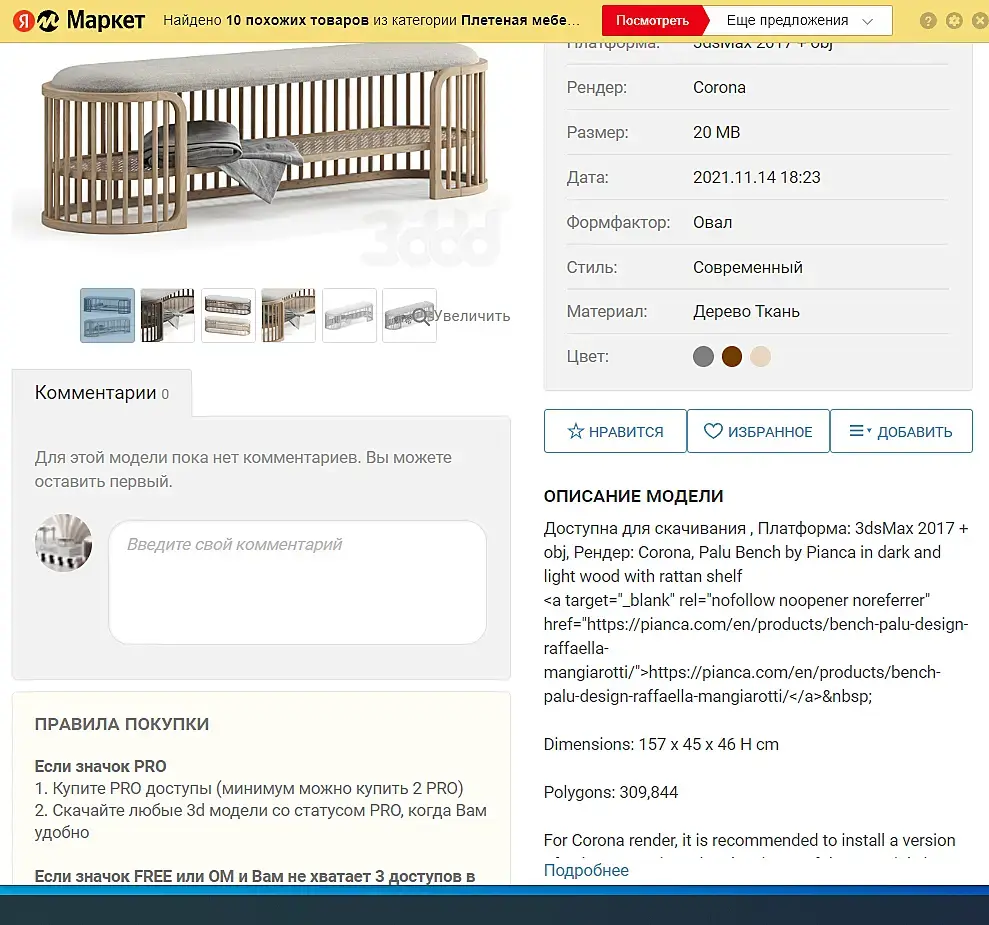Screen dimensions: 989x925
Task: Close the Yandex Market bar
Action: tap(980, 21)
